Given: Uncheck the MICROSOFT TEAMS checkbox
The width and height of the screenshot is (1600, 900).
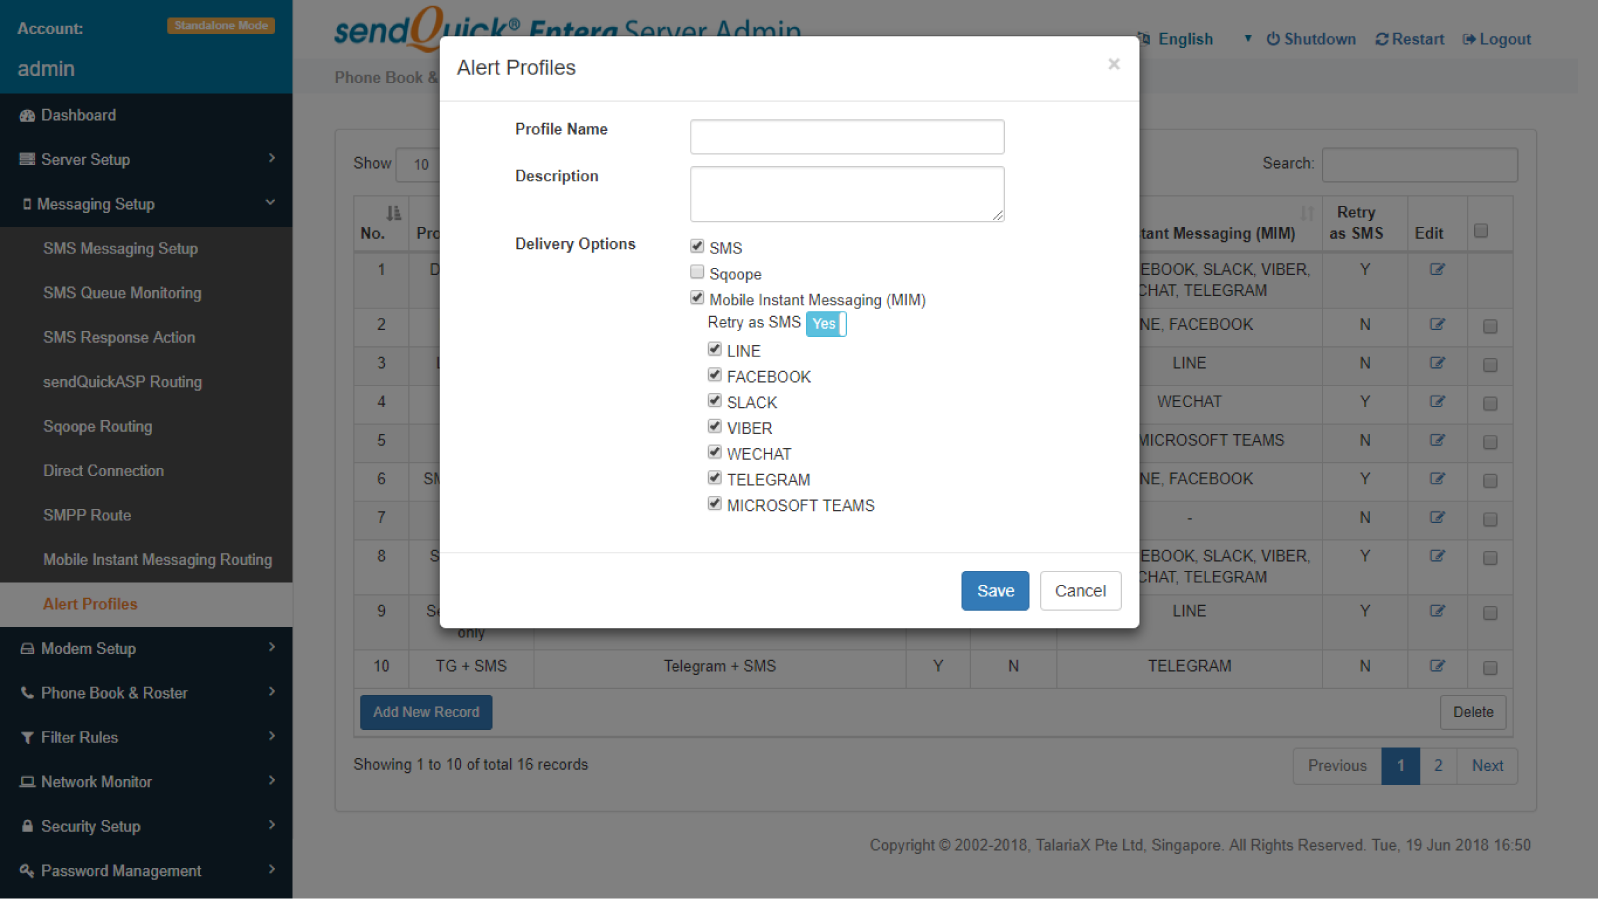Looking at the screenshot, I should point(714,504).
